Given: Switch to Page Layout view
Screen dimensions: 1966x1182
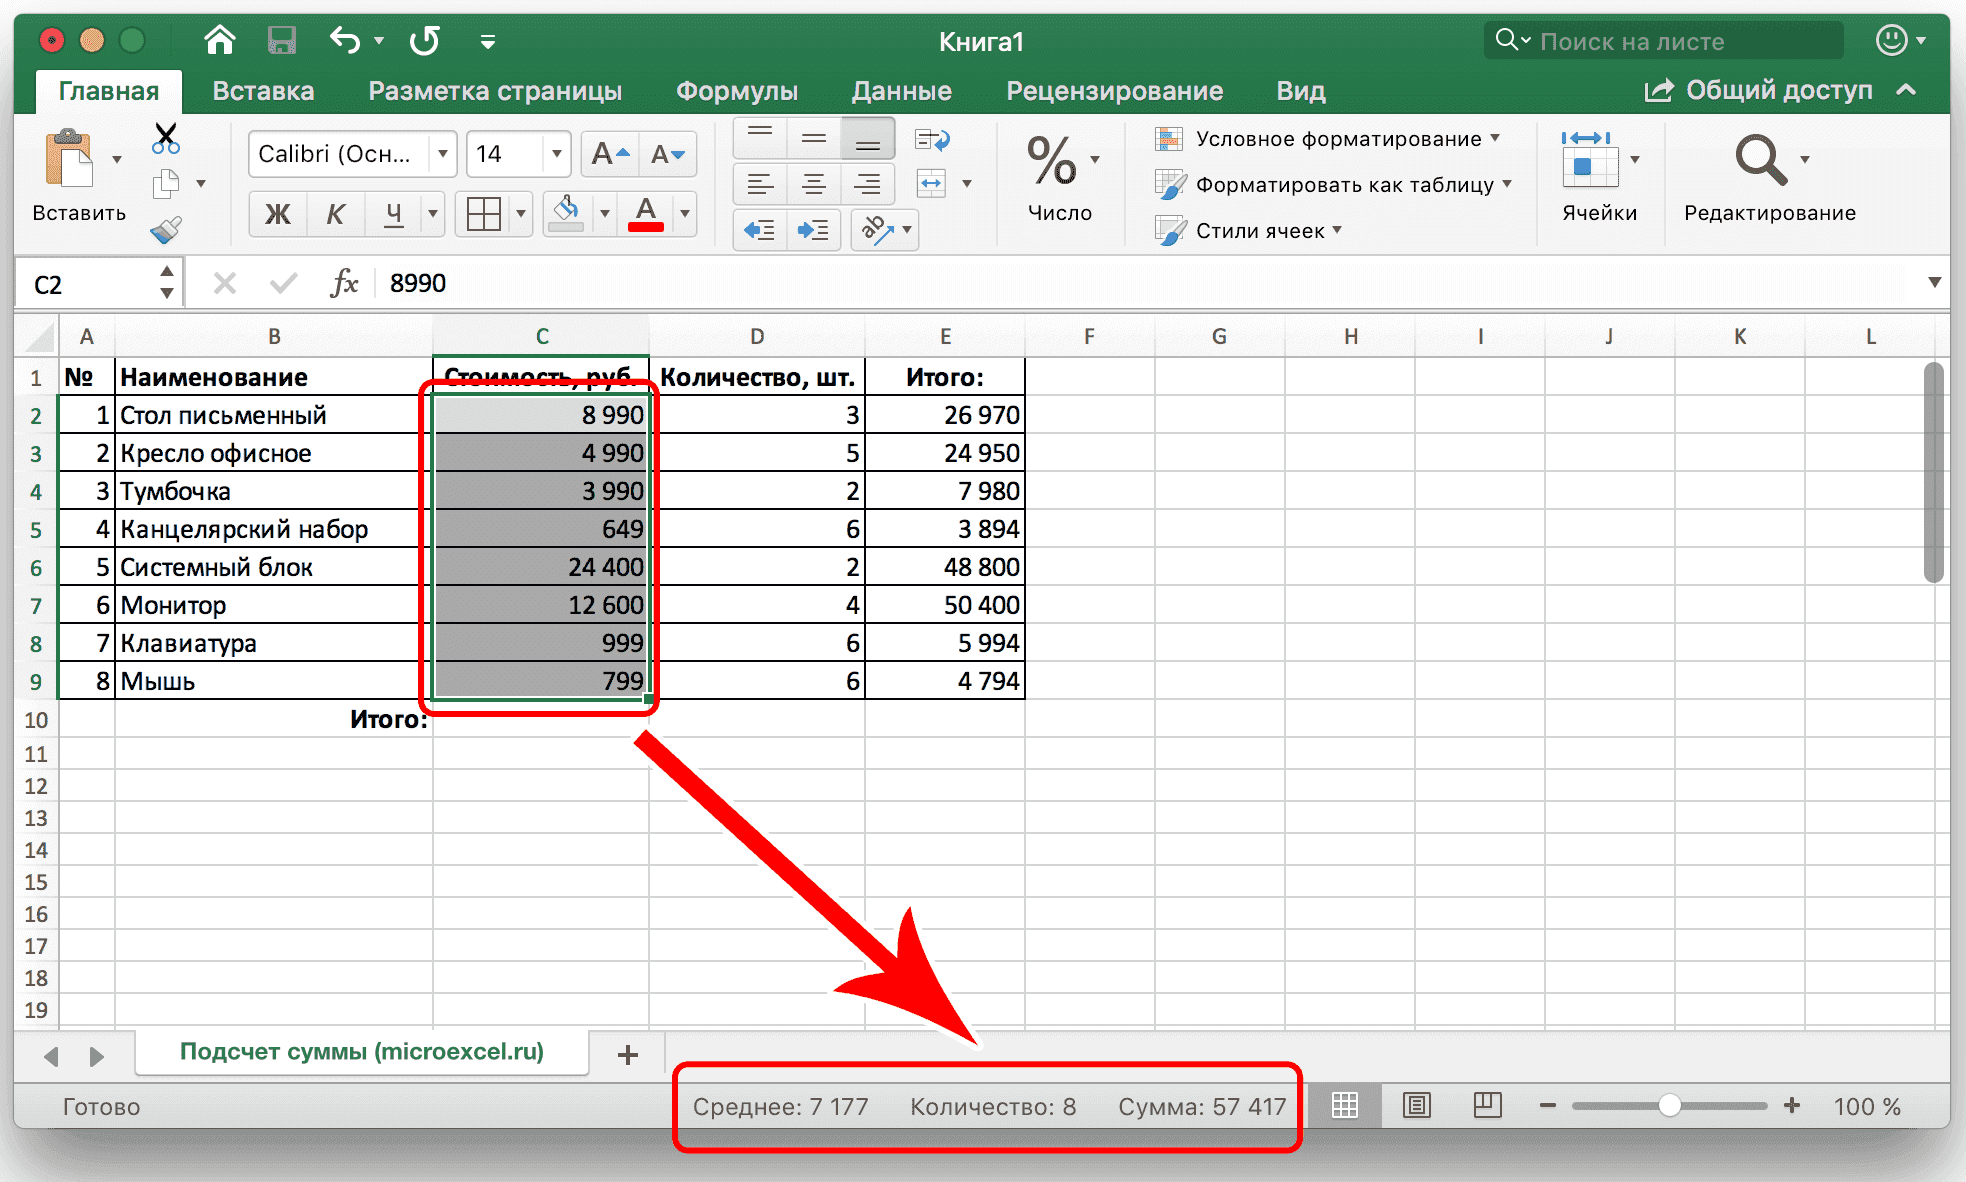Looking at the screenshot, I should (1416, 1105).
